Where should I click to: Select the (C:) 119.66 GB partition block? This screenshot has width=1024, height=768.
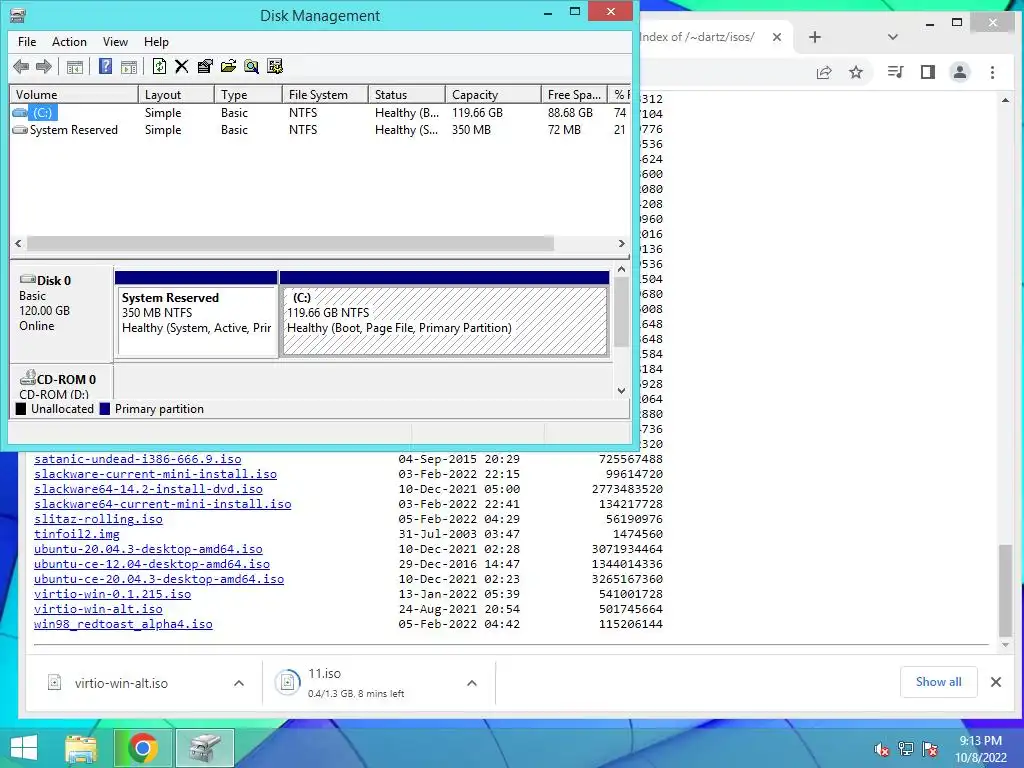coord(444,314)
